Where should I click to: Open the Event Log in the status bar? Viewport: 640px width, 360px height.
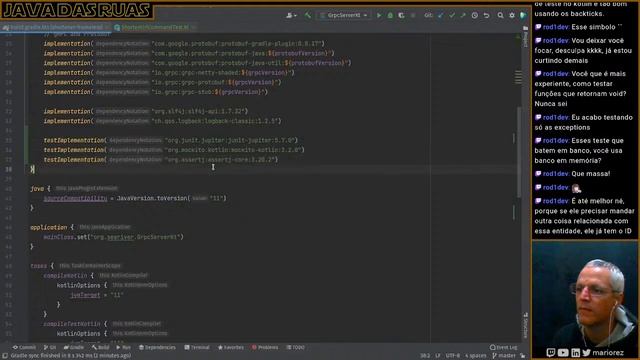(503, 347)
